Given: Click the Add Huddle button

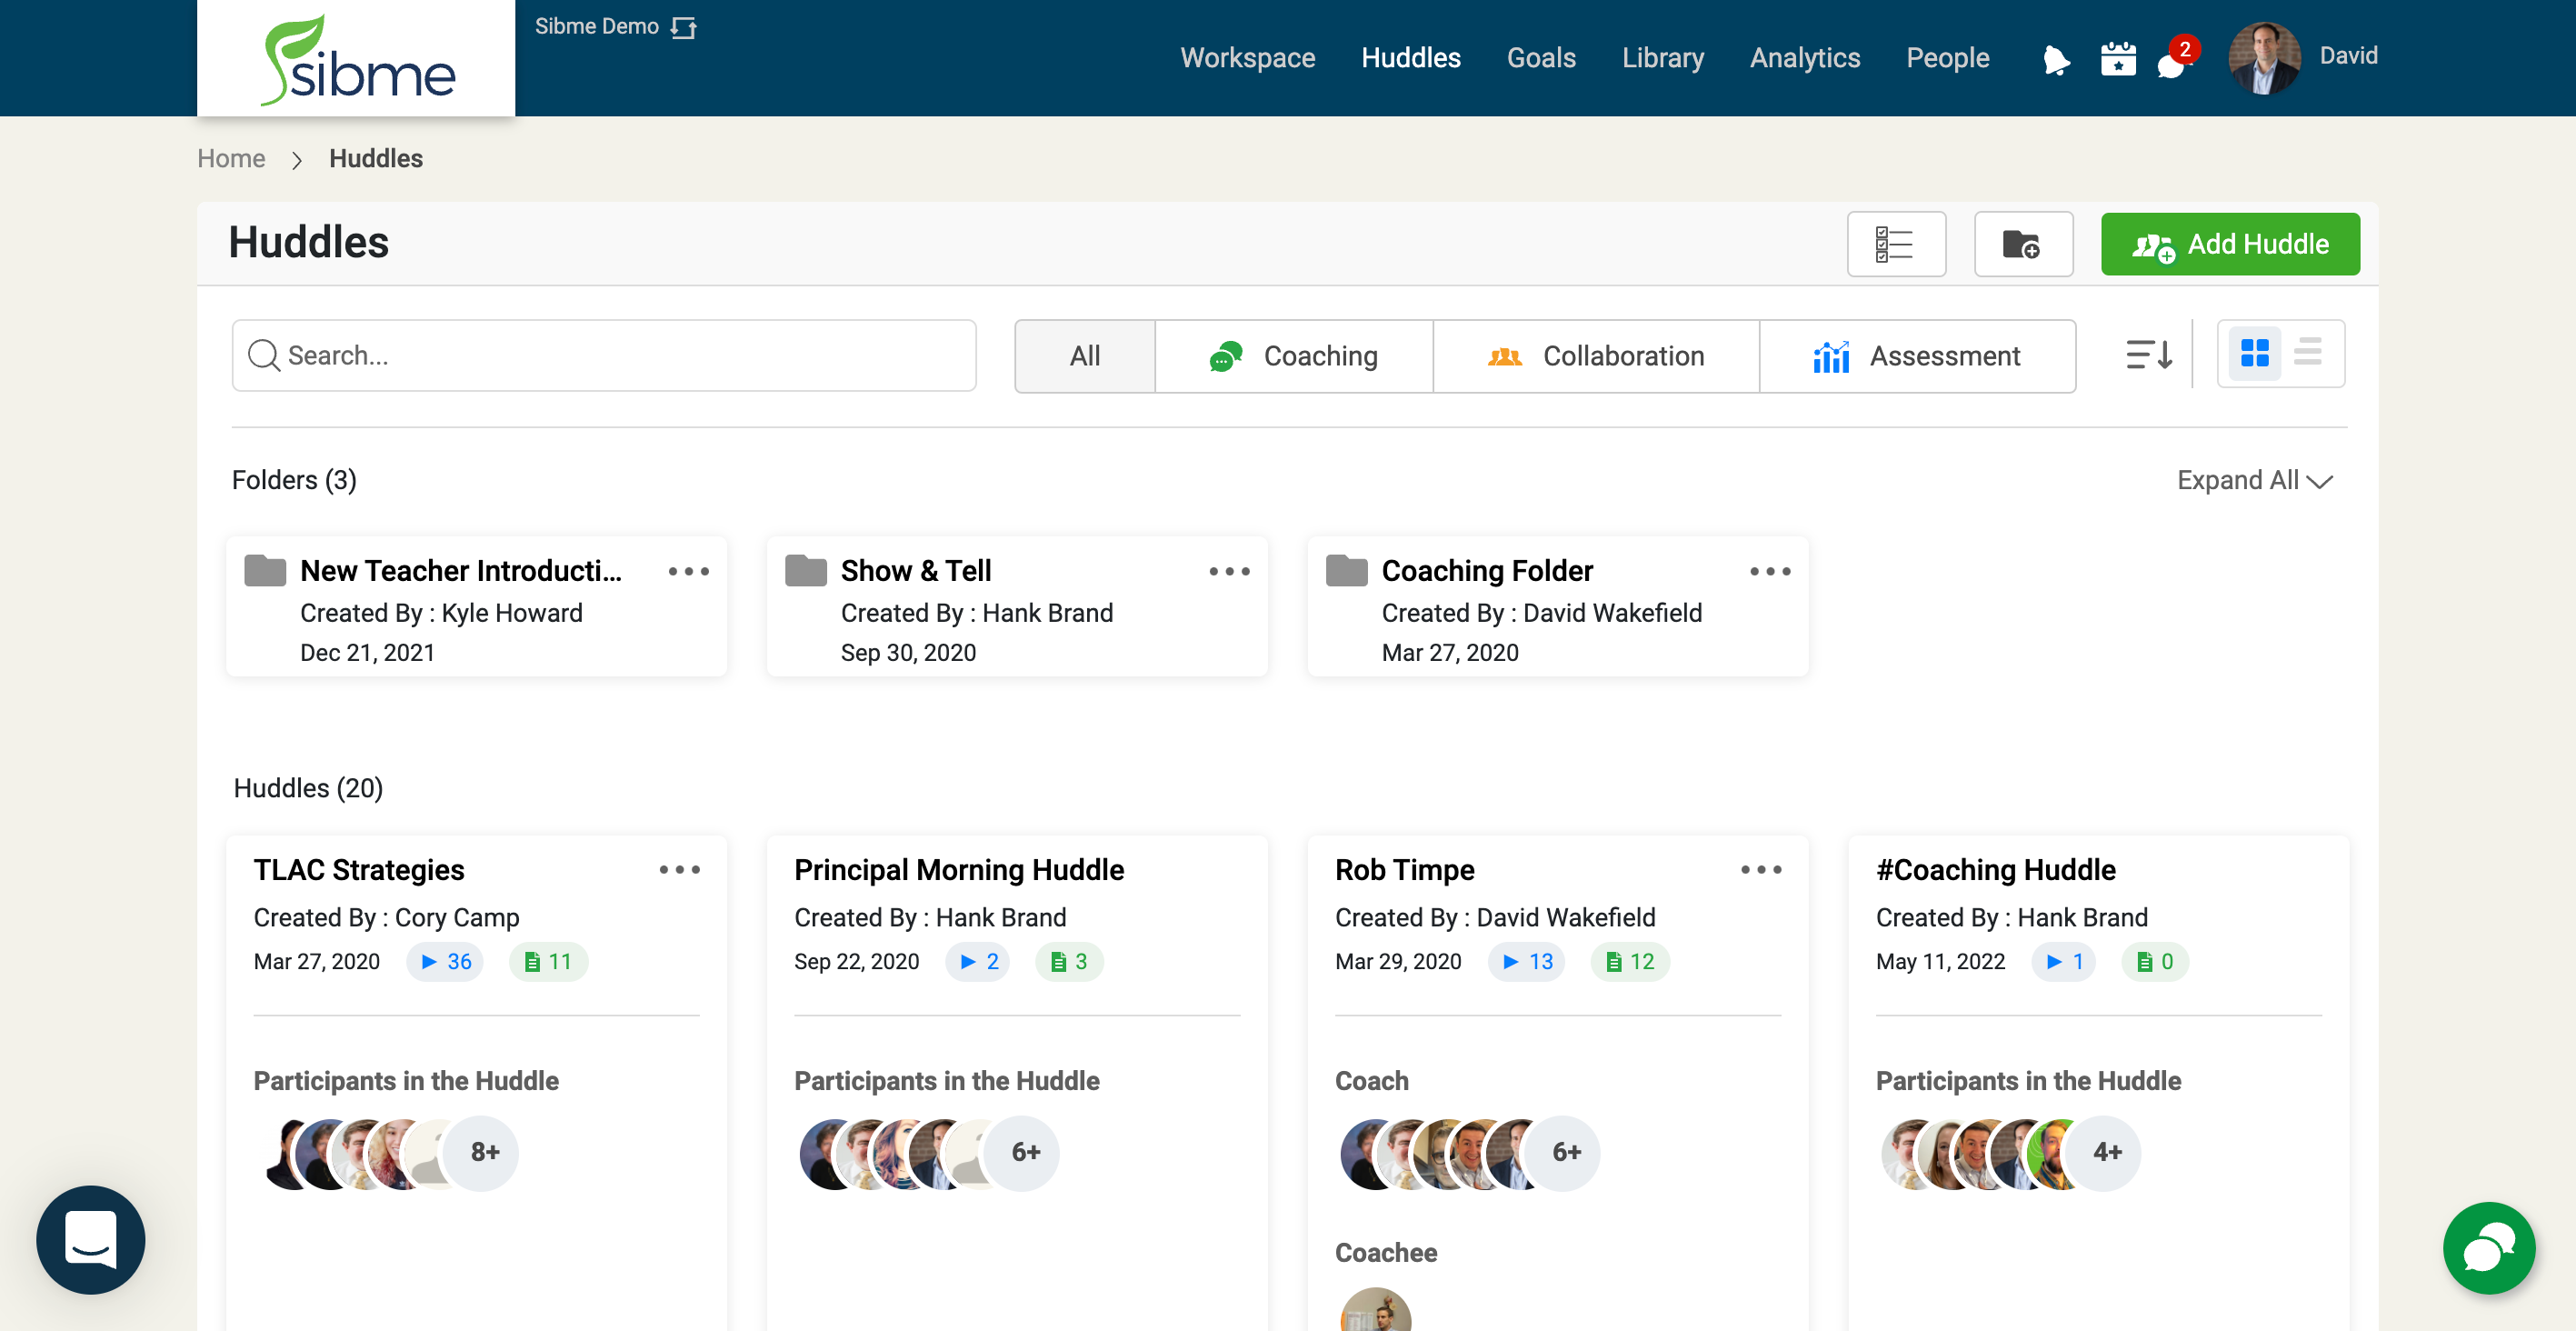Looking at the screenshot, I should click(x=2229, y=244).
